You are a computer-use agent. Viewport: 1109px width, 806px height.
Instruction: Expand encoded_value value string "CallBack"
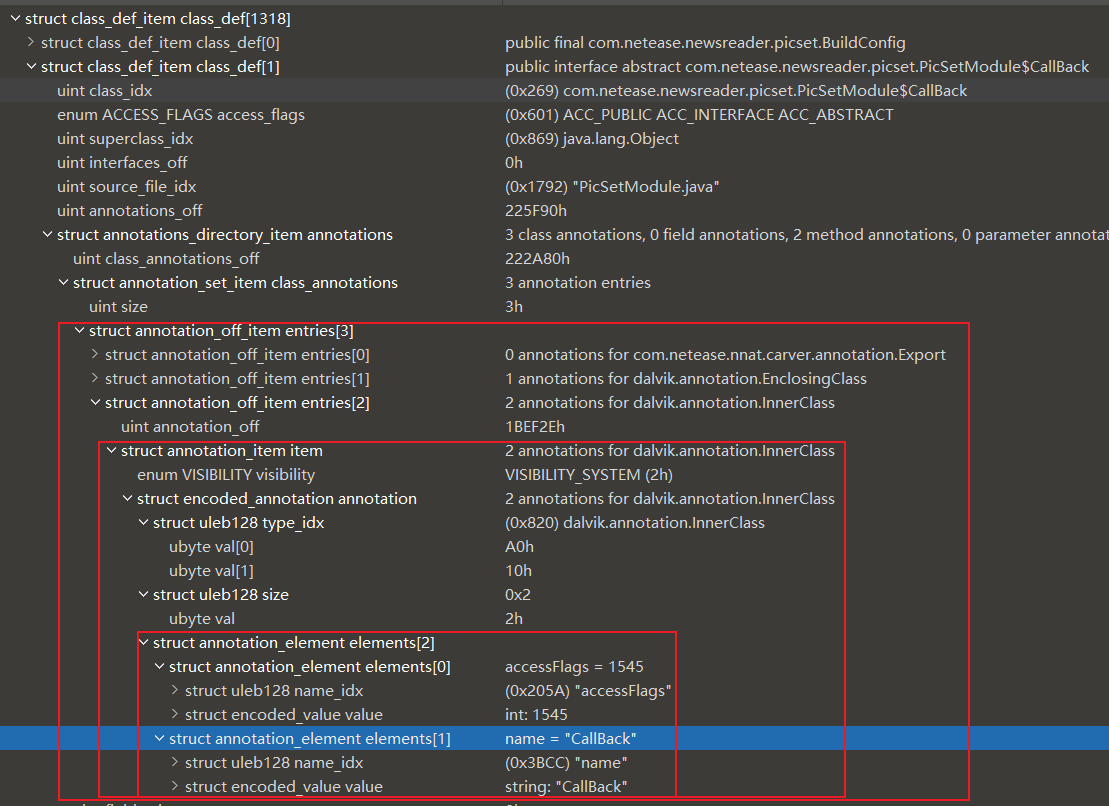coord(175,787)
